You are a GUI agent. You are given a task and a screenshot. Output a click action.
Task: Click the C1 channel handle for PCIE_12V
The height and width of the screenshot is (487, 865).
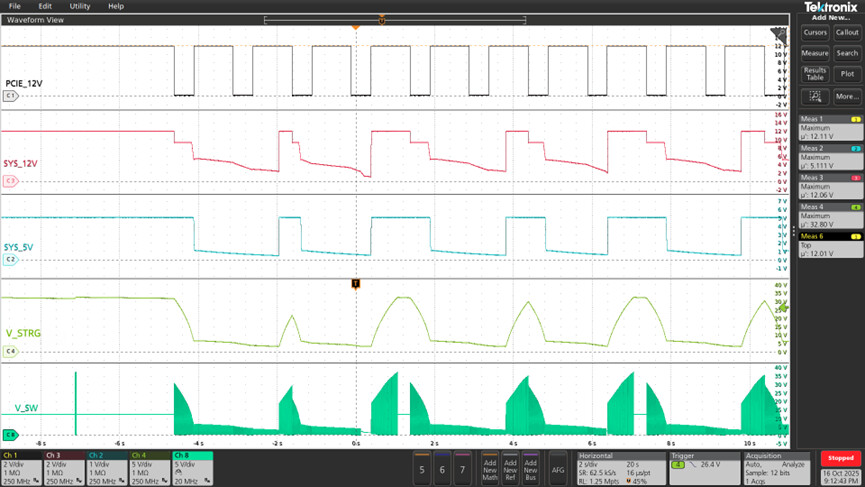(11, 96)
